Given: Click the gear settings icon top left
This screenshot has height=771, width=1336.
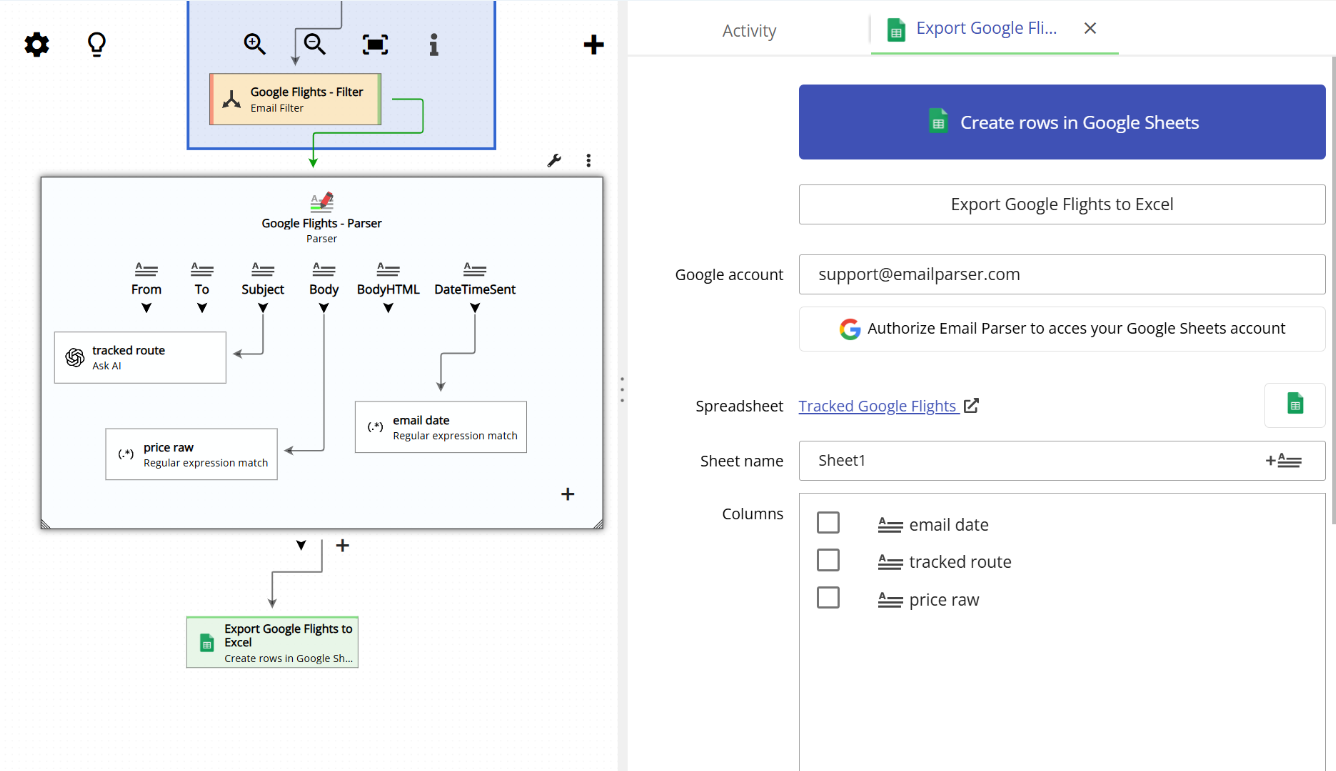Looking at the screenshot, I should click(36, 44).
